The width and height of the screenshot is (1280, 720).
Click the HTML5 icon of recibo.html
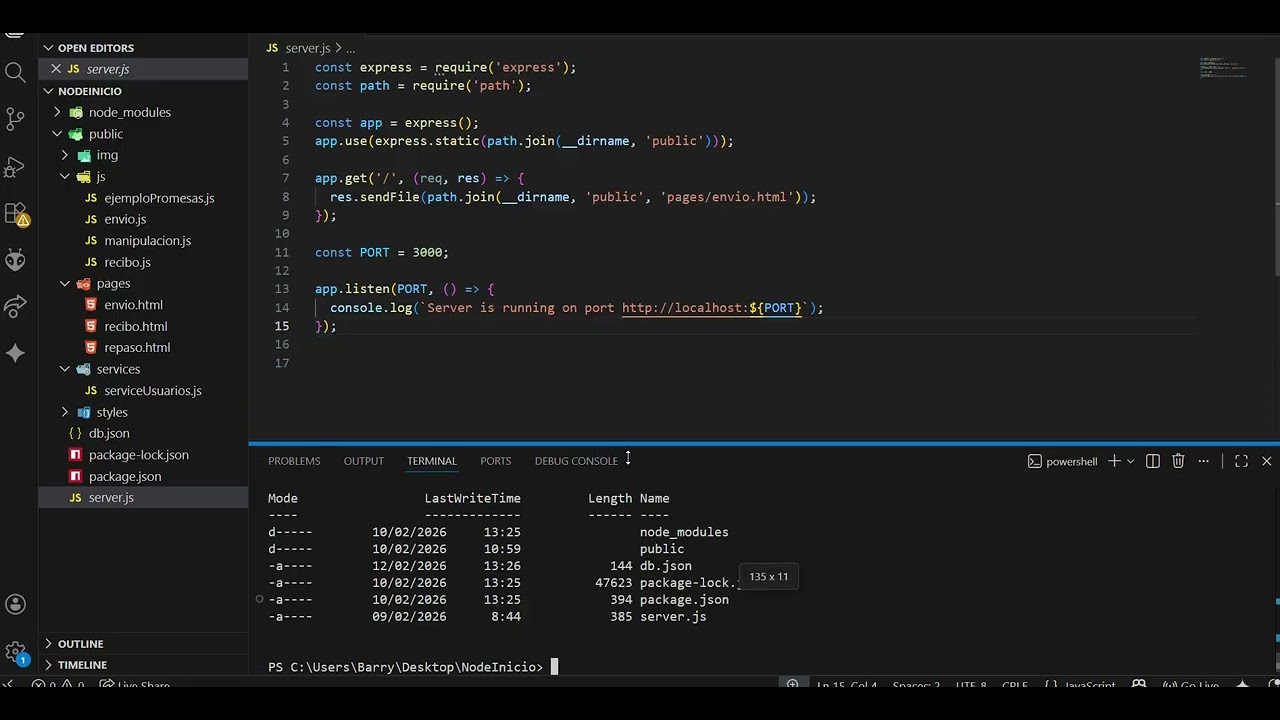(91, 326)
